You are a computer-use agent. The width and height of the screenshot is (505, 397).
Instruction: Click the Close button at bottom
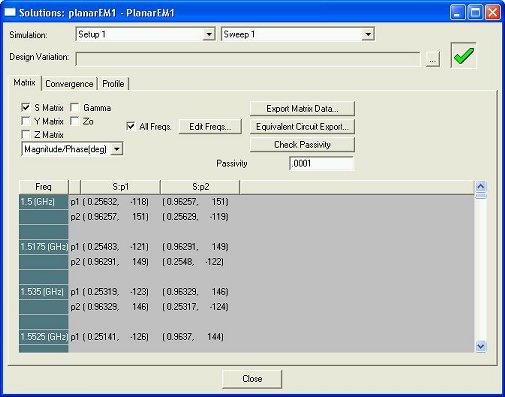coord(252,379)
